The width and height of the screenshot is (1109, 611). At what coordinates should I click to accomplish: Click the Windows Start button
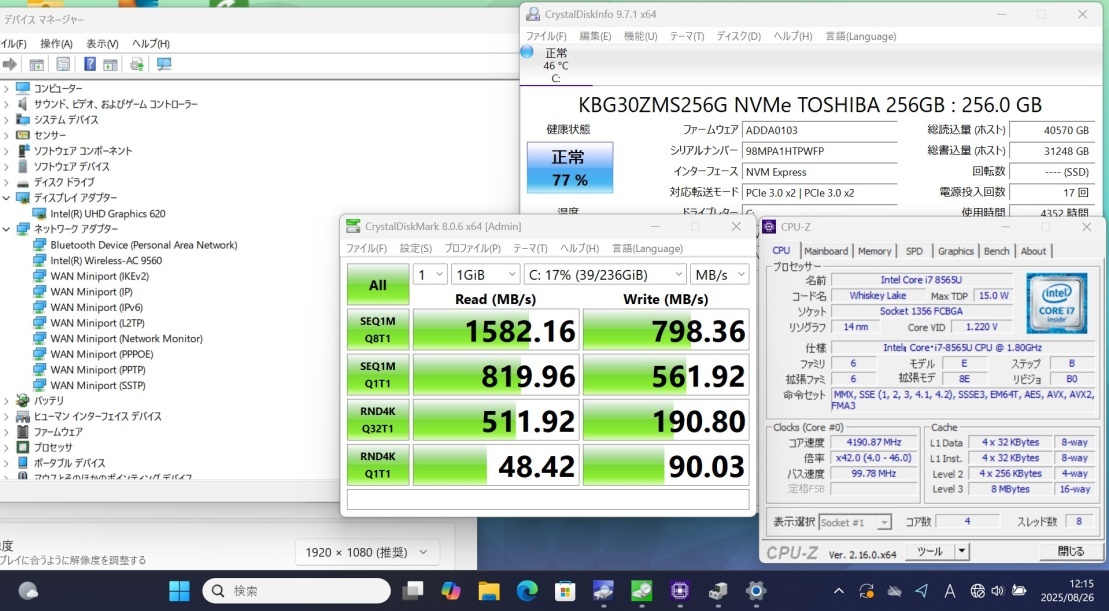pos(180,591)
